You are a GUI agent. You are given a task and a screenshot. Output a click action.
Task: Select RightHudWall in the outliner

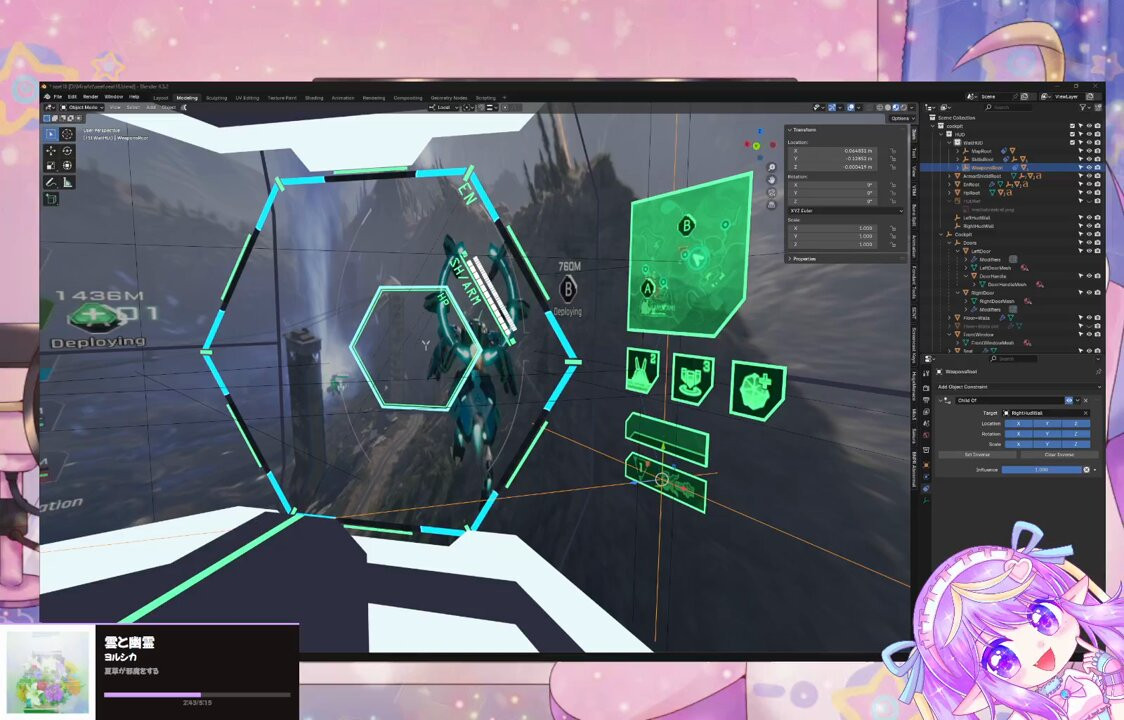click(979, 226)
